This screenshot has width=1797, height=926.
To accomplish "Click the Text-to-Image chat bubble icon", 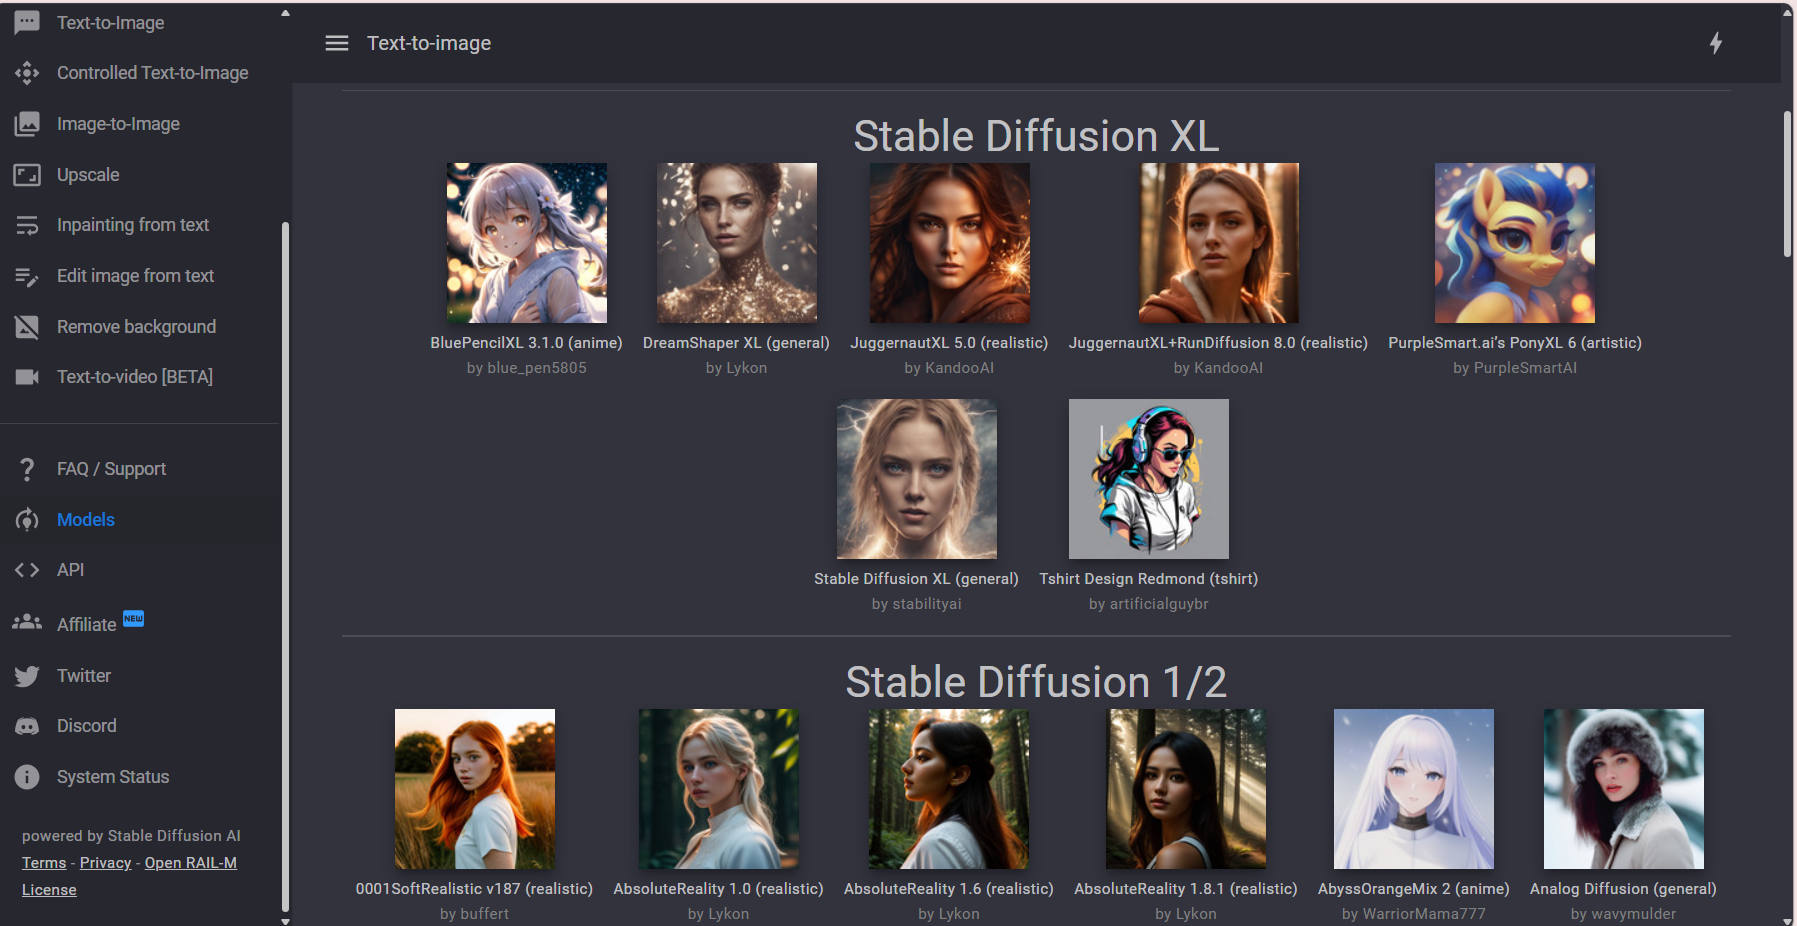I will pyautogui.click(x=27, y=22).
